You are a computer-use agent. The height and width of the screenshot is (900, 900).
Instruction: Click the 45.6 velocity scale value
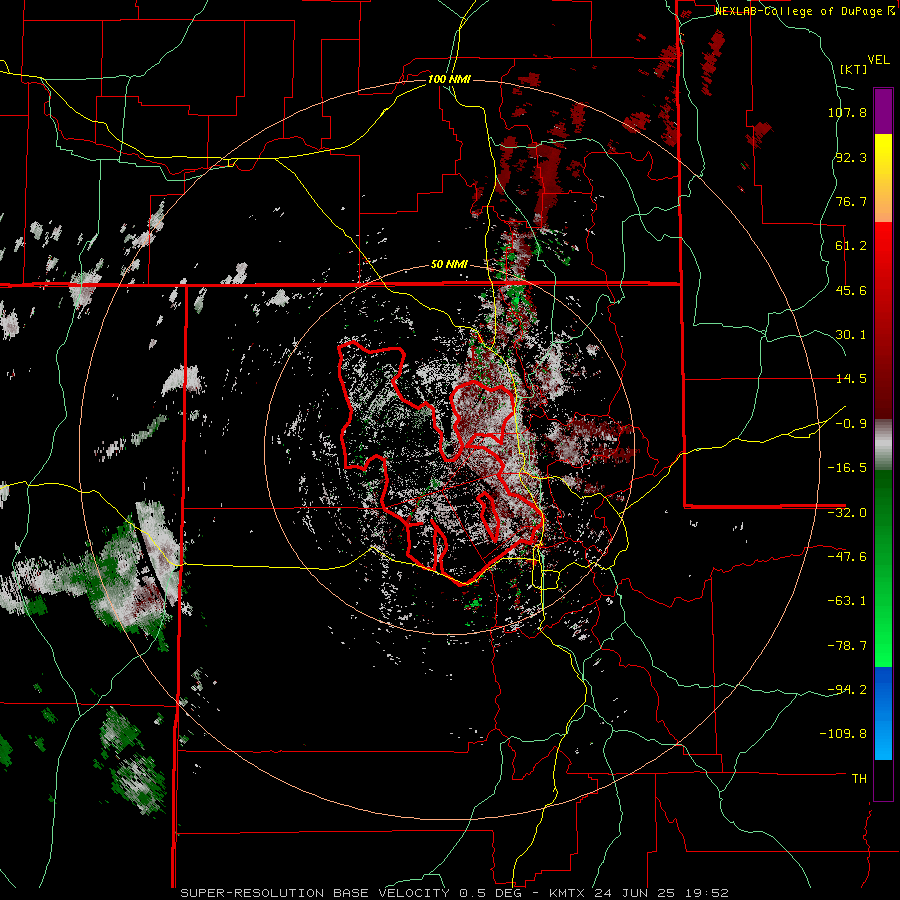851,290
